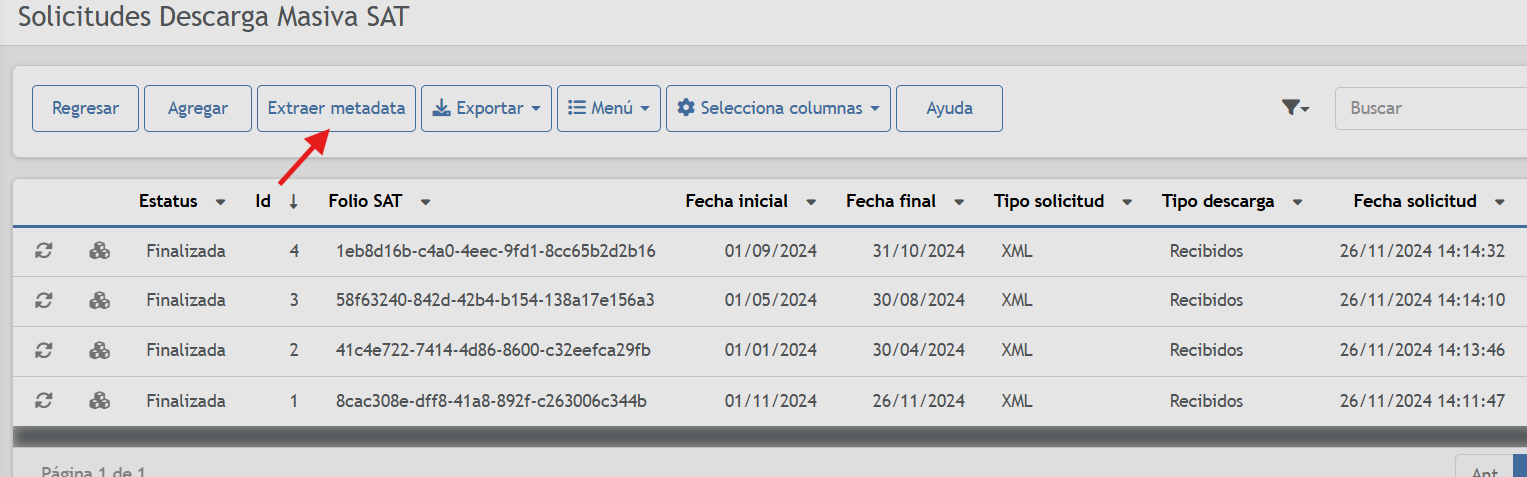This screenshot has width=1527, height=477.
Task: Expand the Tipo descarga column filter arrow
Action: coord(1297,202)
